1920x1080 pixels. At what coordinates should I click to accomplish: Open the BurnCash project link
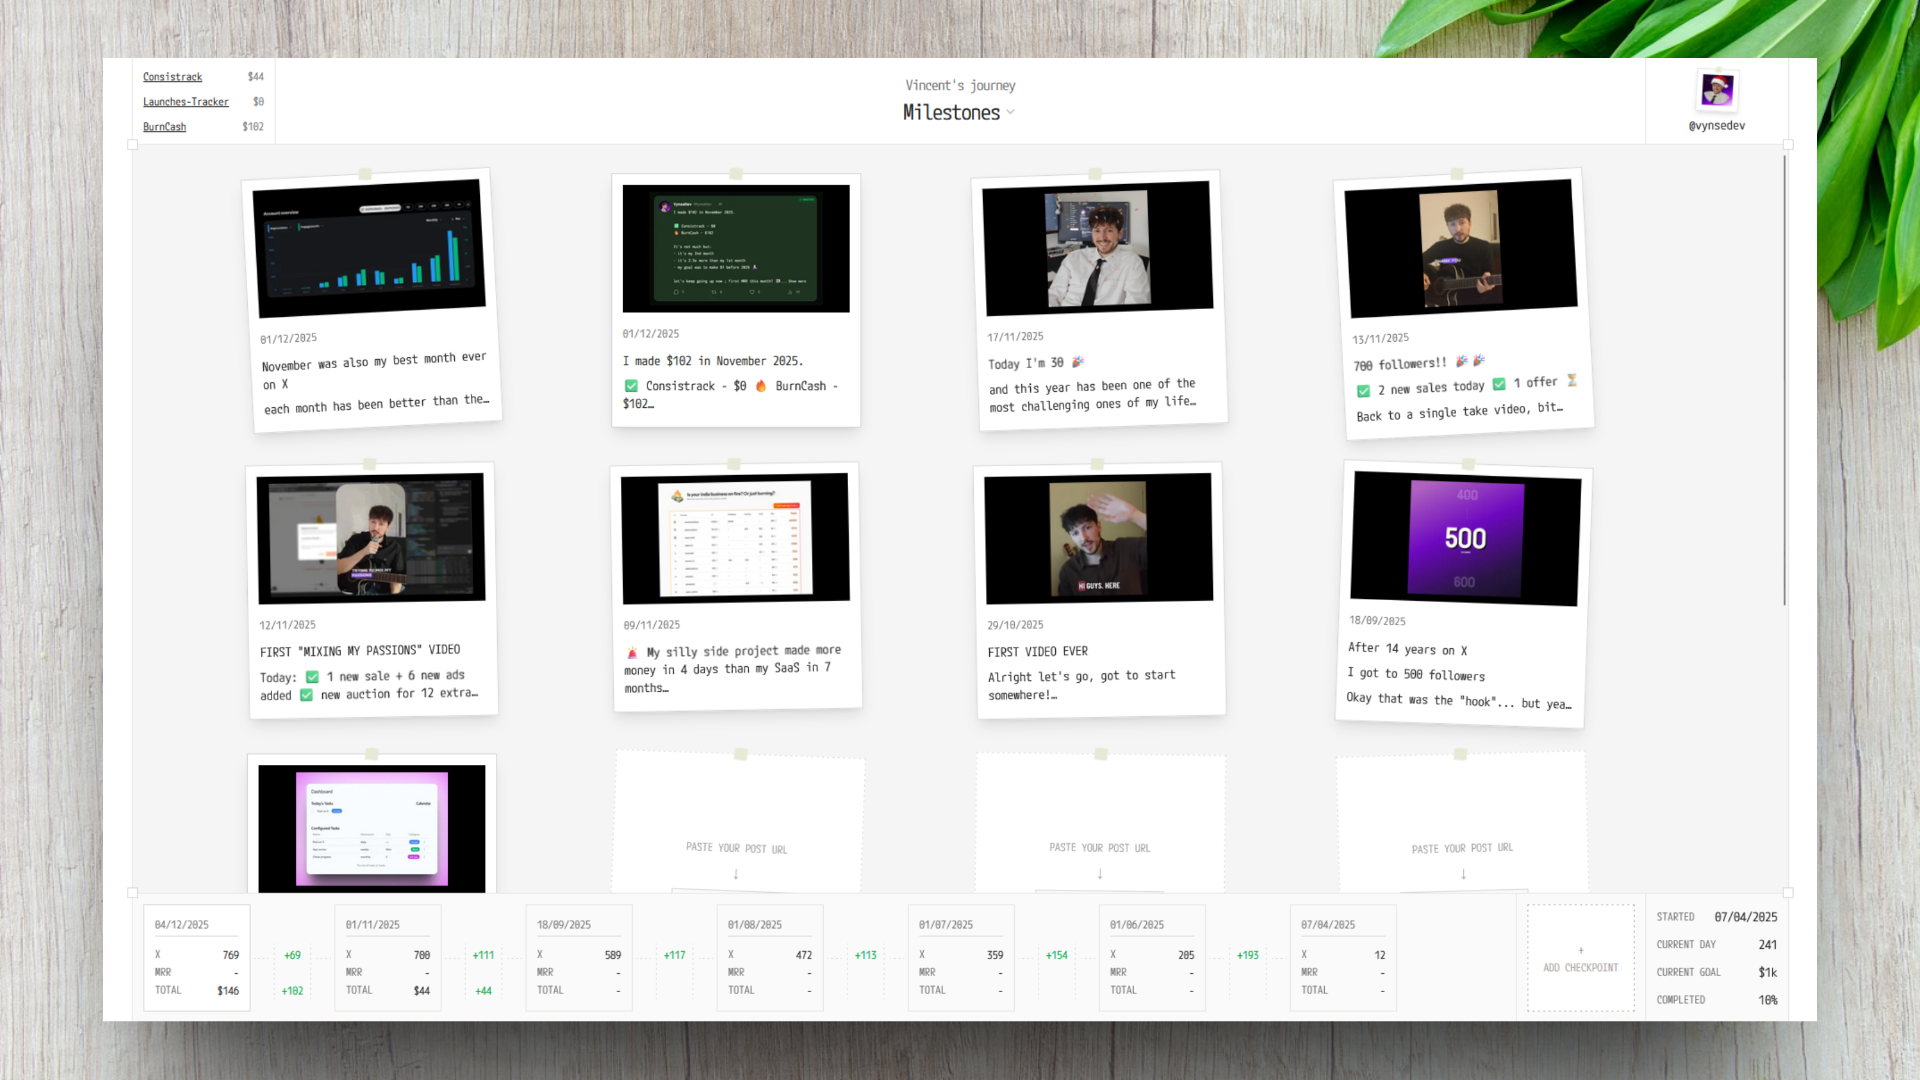[x=163, y=126]
